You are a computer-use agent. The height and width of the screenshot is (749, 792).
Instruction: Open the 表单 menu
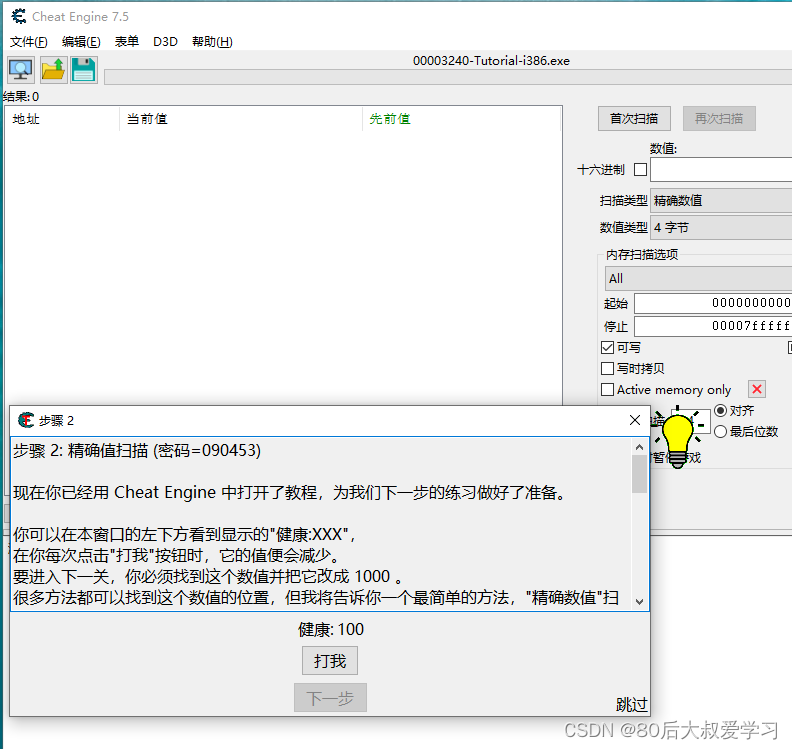coord(127,41)
